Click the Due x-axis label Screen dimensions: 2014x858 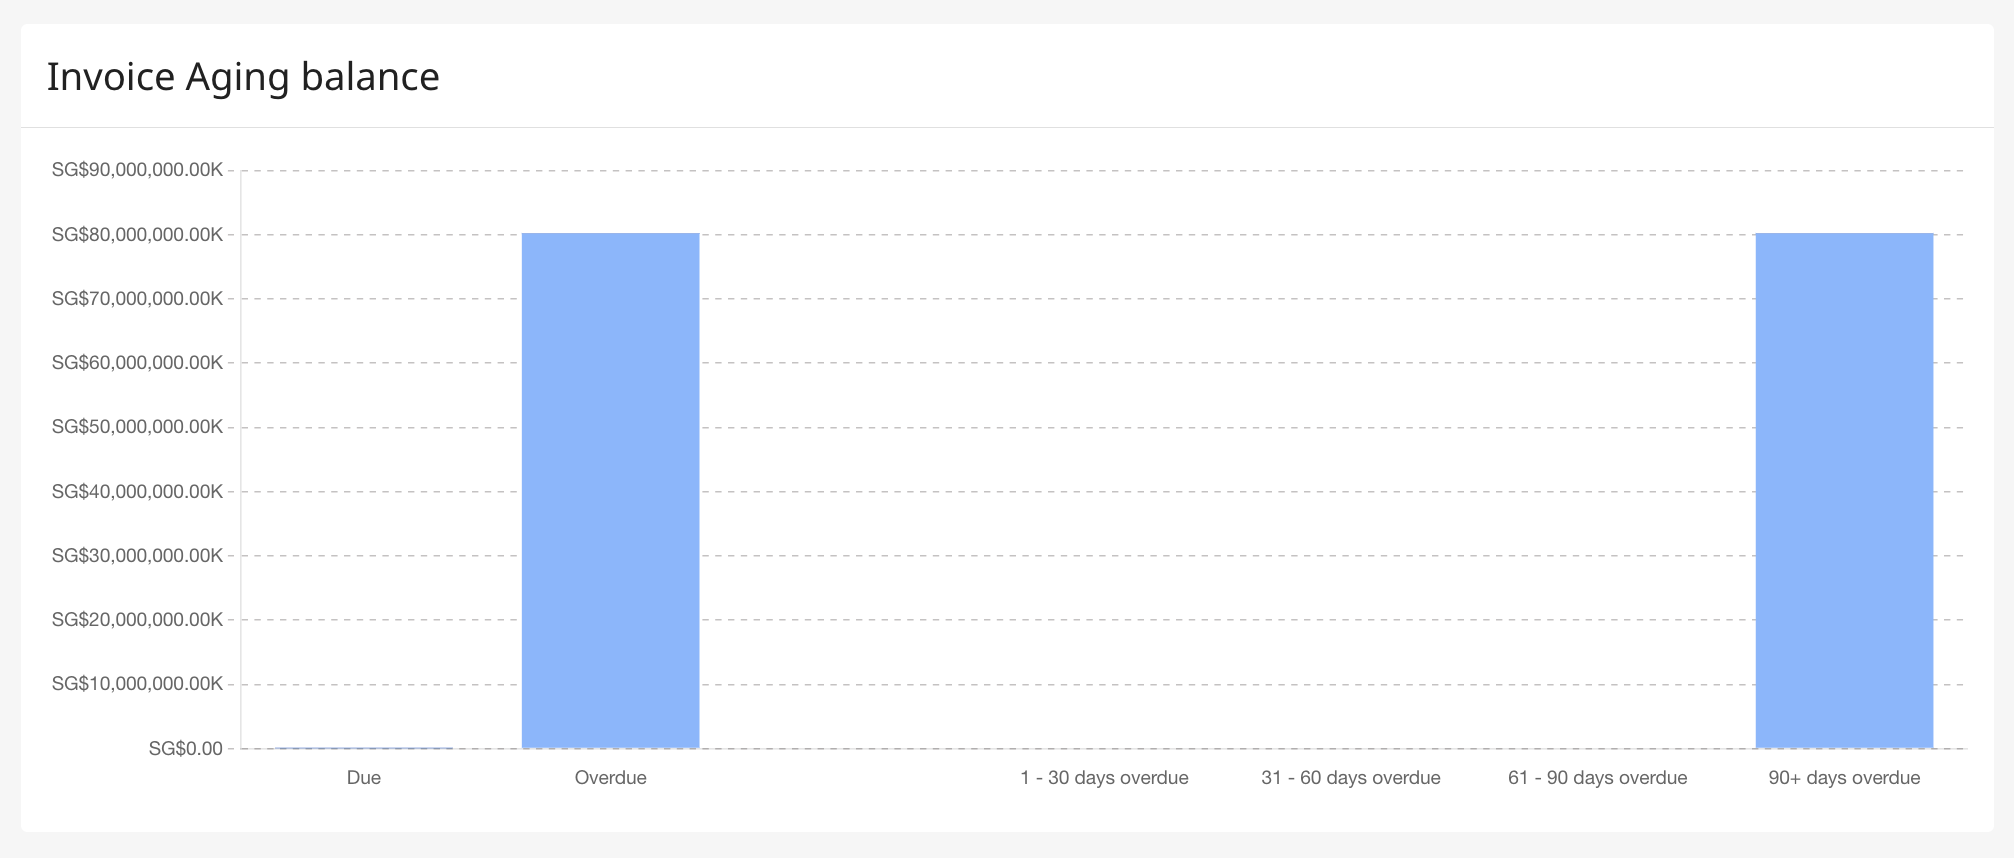click(x=364, y=778)
